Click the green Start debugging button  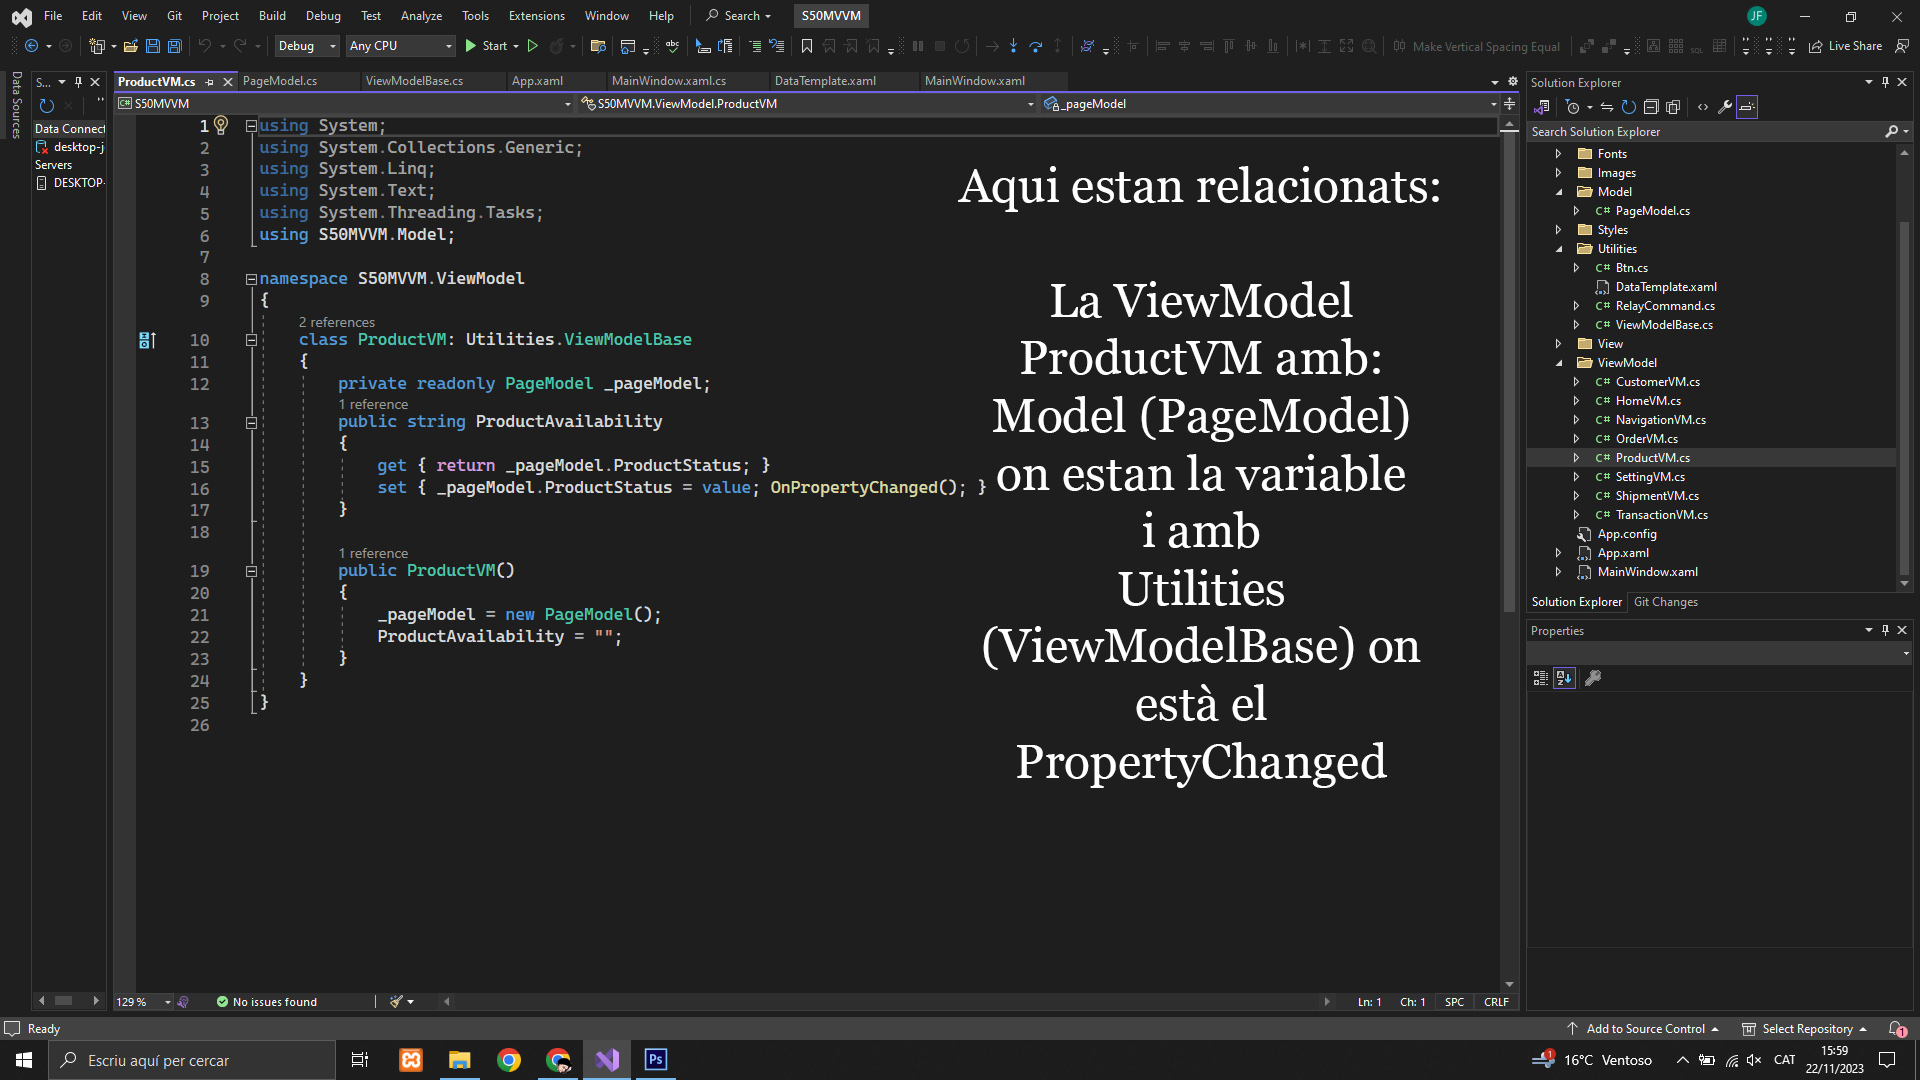click(471, 46)
